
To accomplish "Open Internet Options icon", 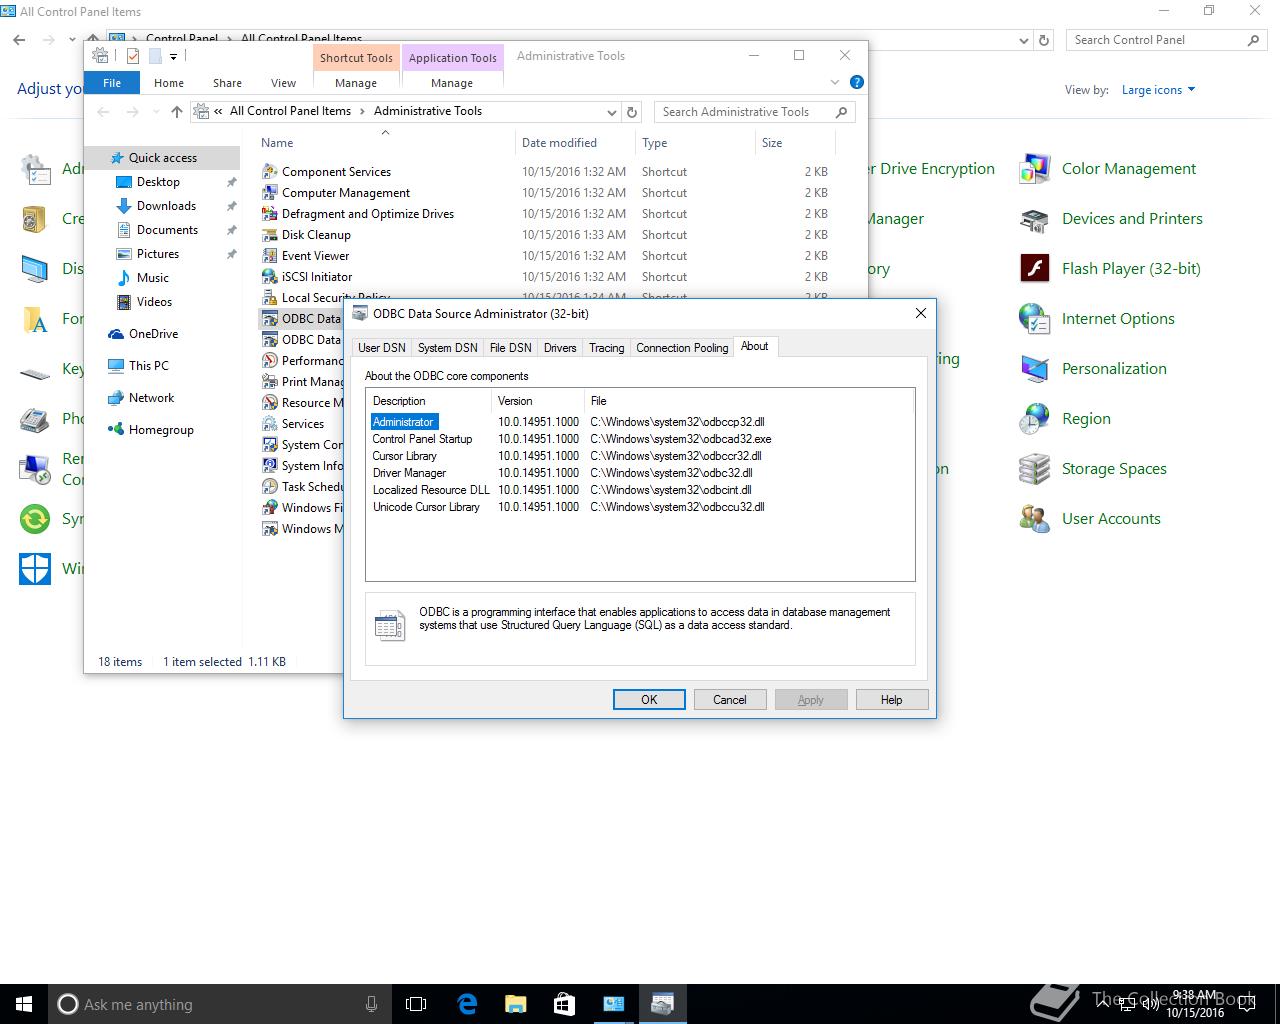I will point(1035,319).
